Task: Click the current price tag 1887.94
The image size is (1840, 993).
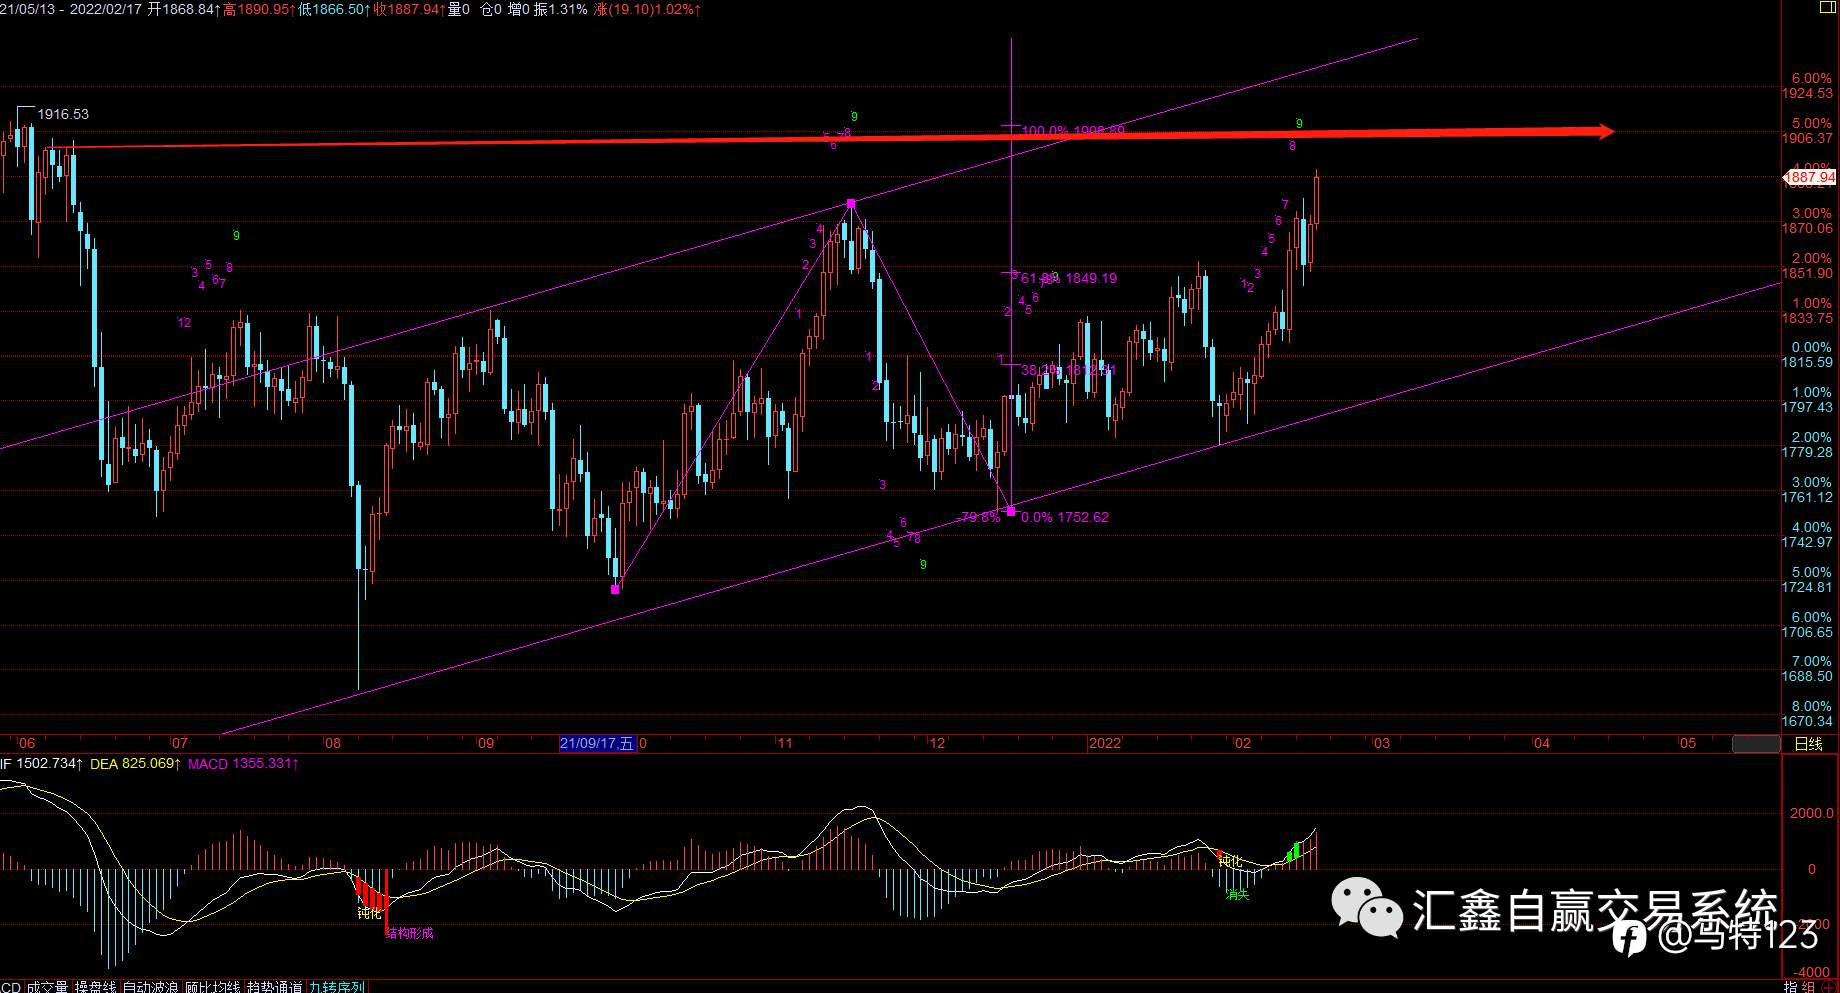Action: (x=1811, y=178)
